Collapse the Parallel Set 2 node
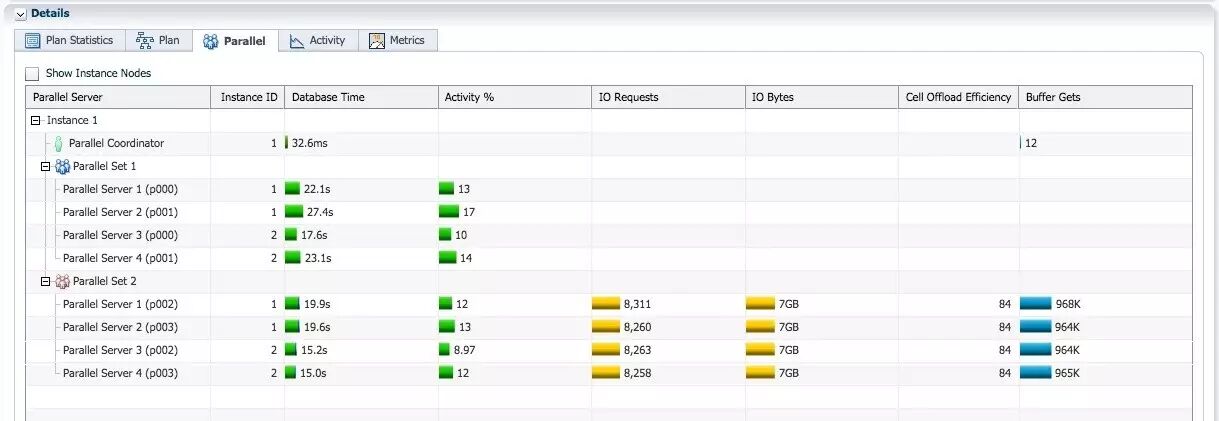The image size is (1219, 421). [x=45, y=282]
